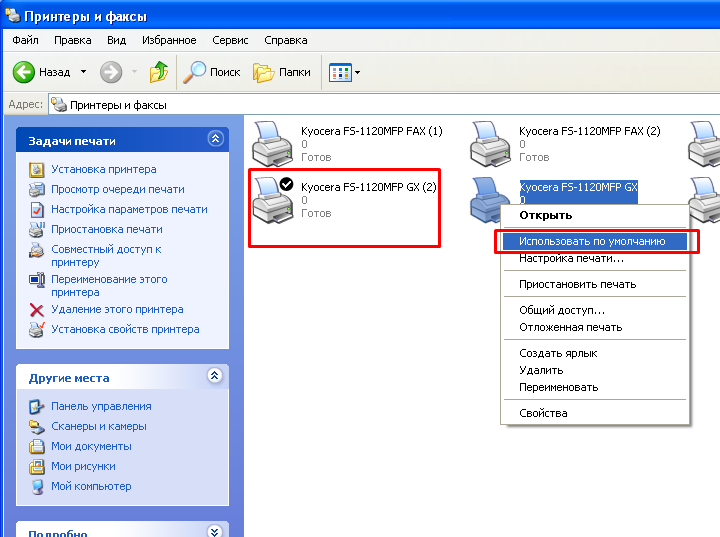Collapse the Задачи печати panel
This screenshot has height=537, width=720.
(x=215, y=139)
